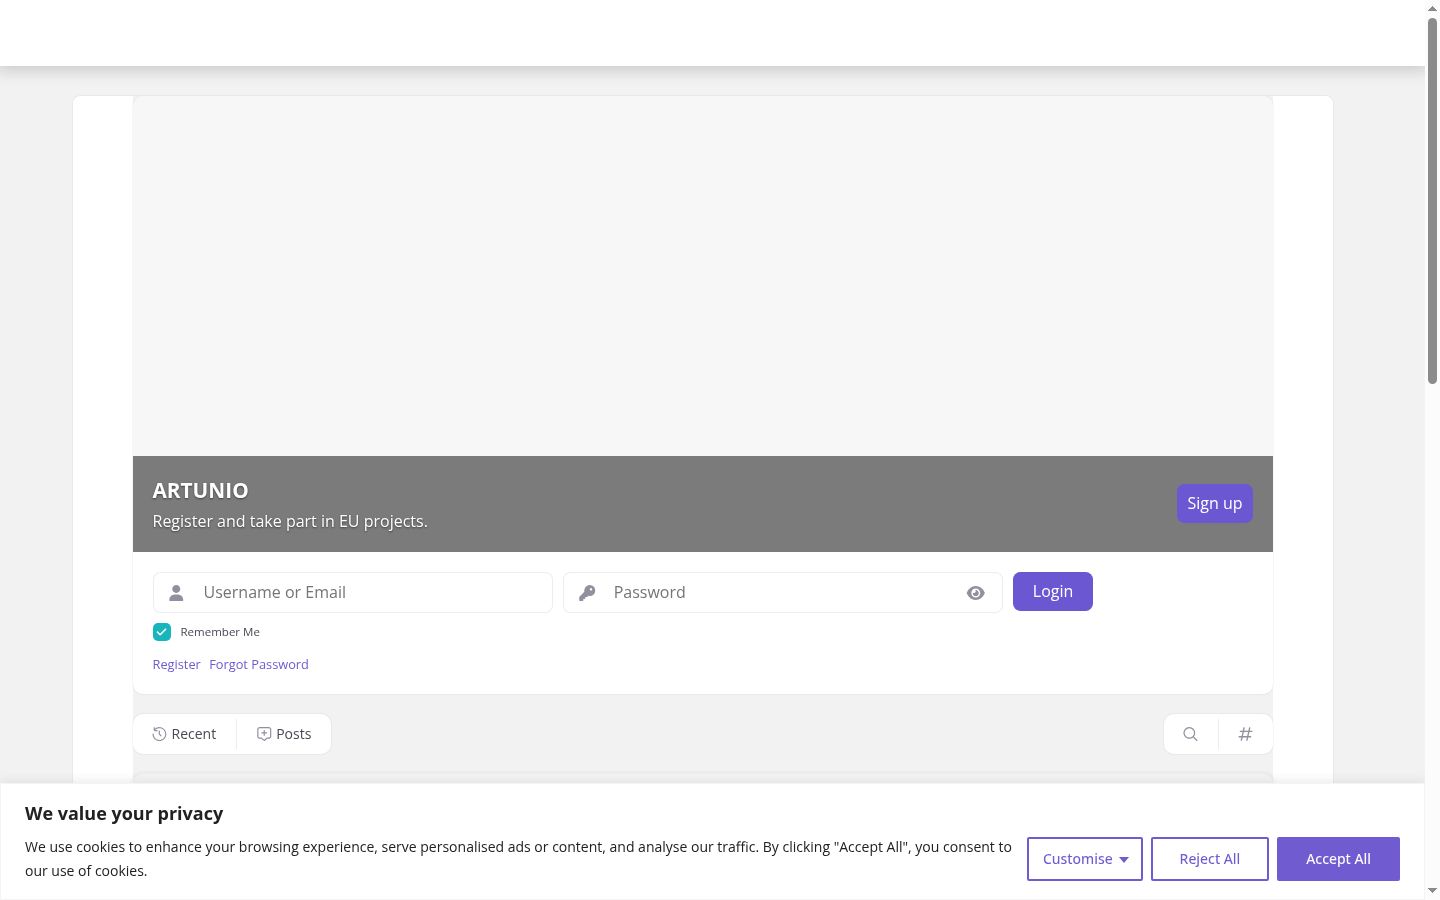The image size is (1440, 900).
Task: Accept All cookies
Action: [1338, 859]
